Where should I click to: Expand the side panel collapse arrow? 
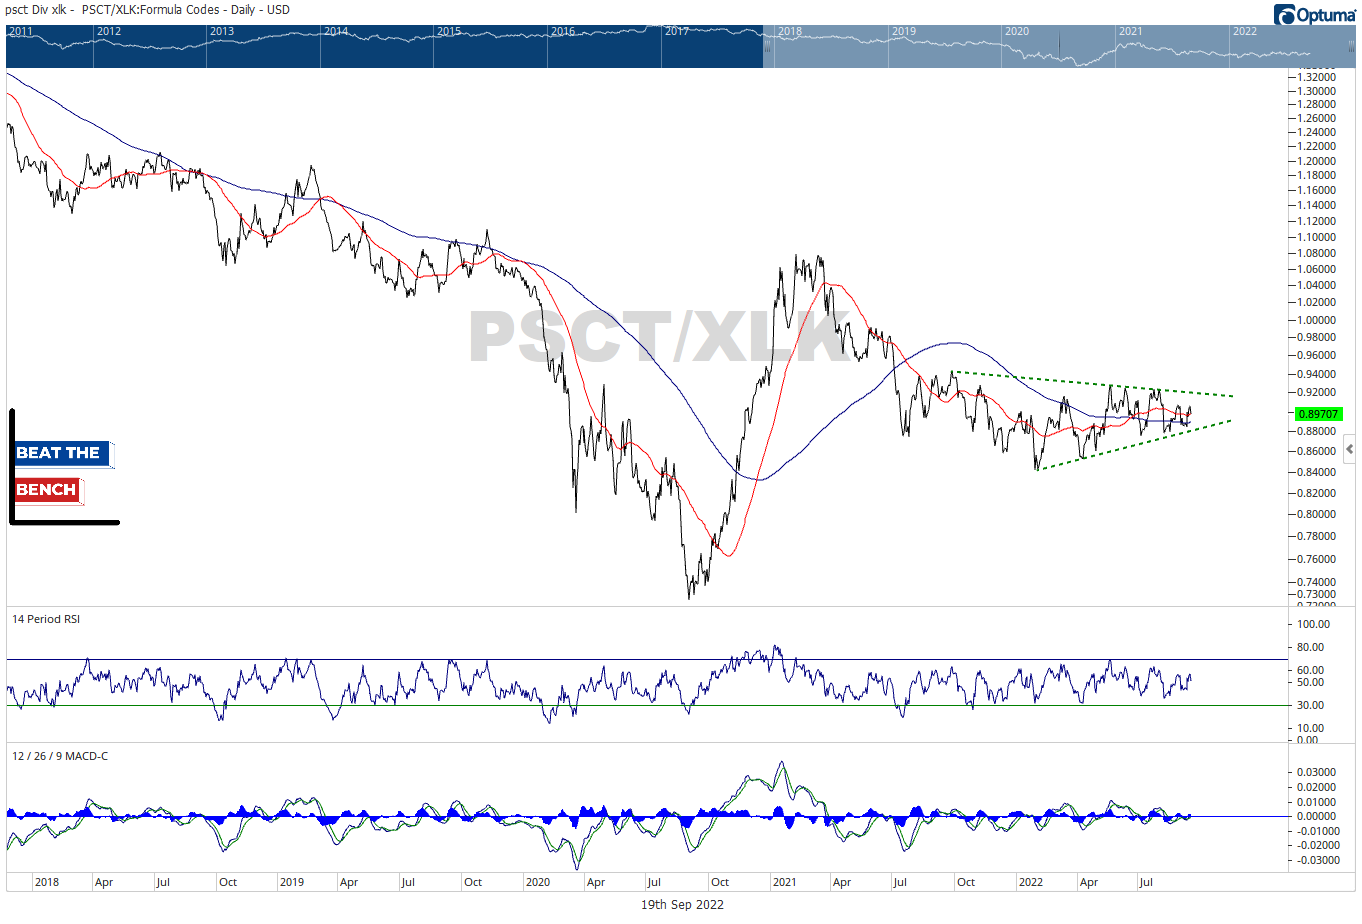point(1350,449)
